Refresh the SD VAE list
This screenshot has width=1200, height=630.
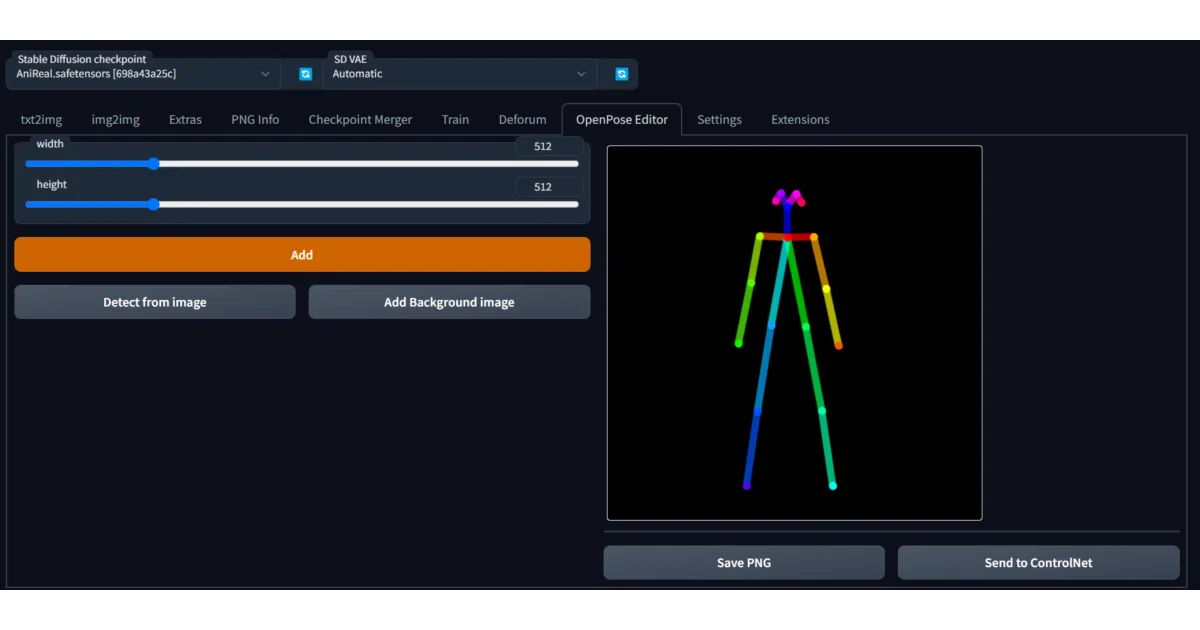point(621,74)
